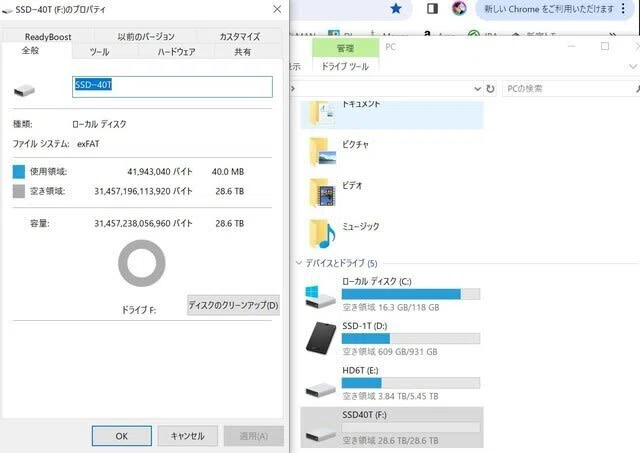Select the HD6T (E:) drive icon
This screenshot has height=453, width=640.
coord(320,390)
